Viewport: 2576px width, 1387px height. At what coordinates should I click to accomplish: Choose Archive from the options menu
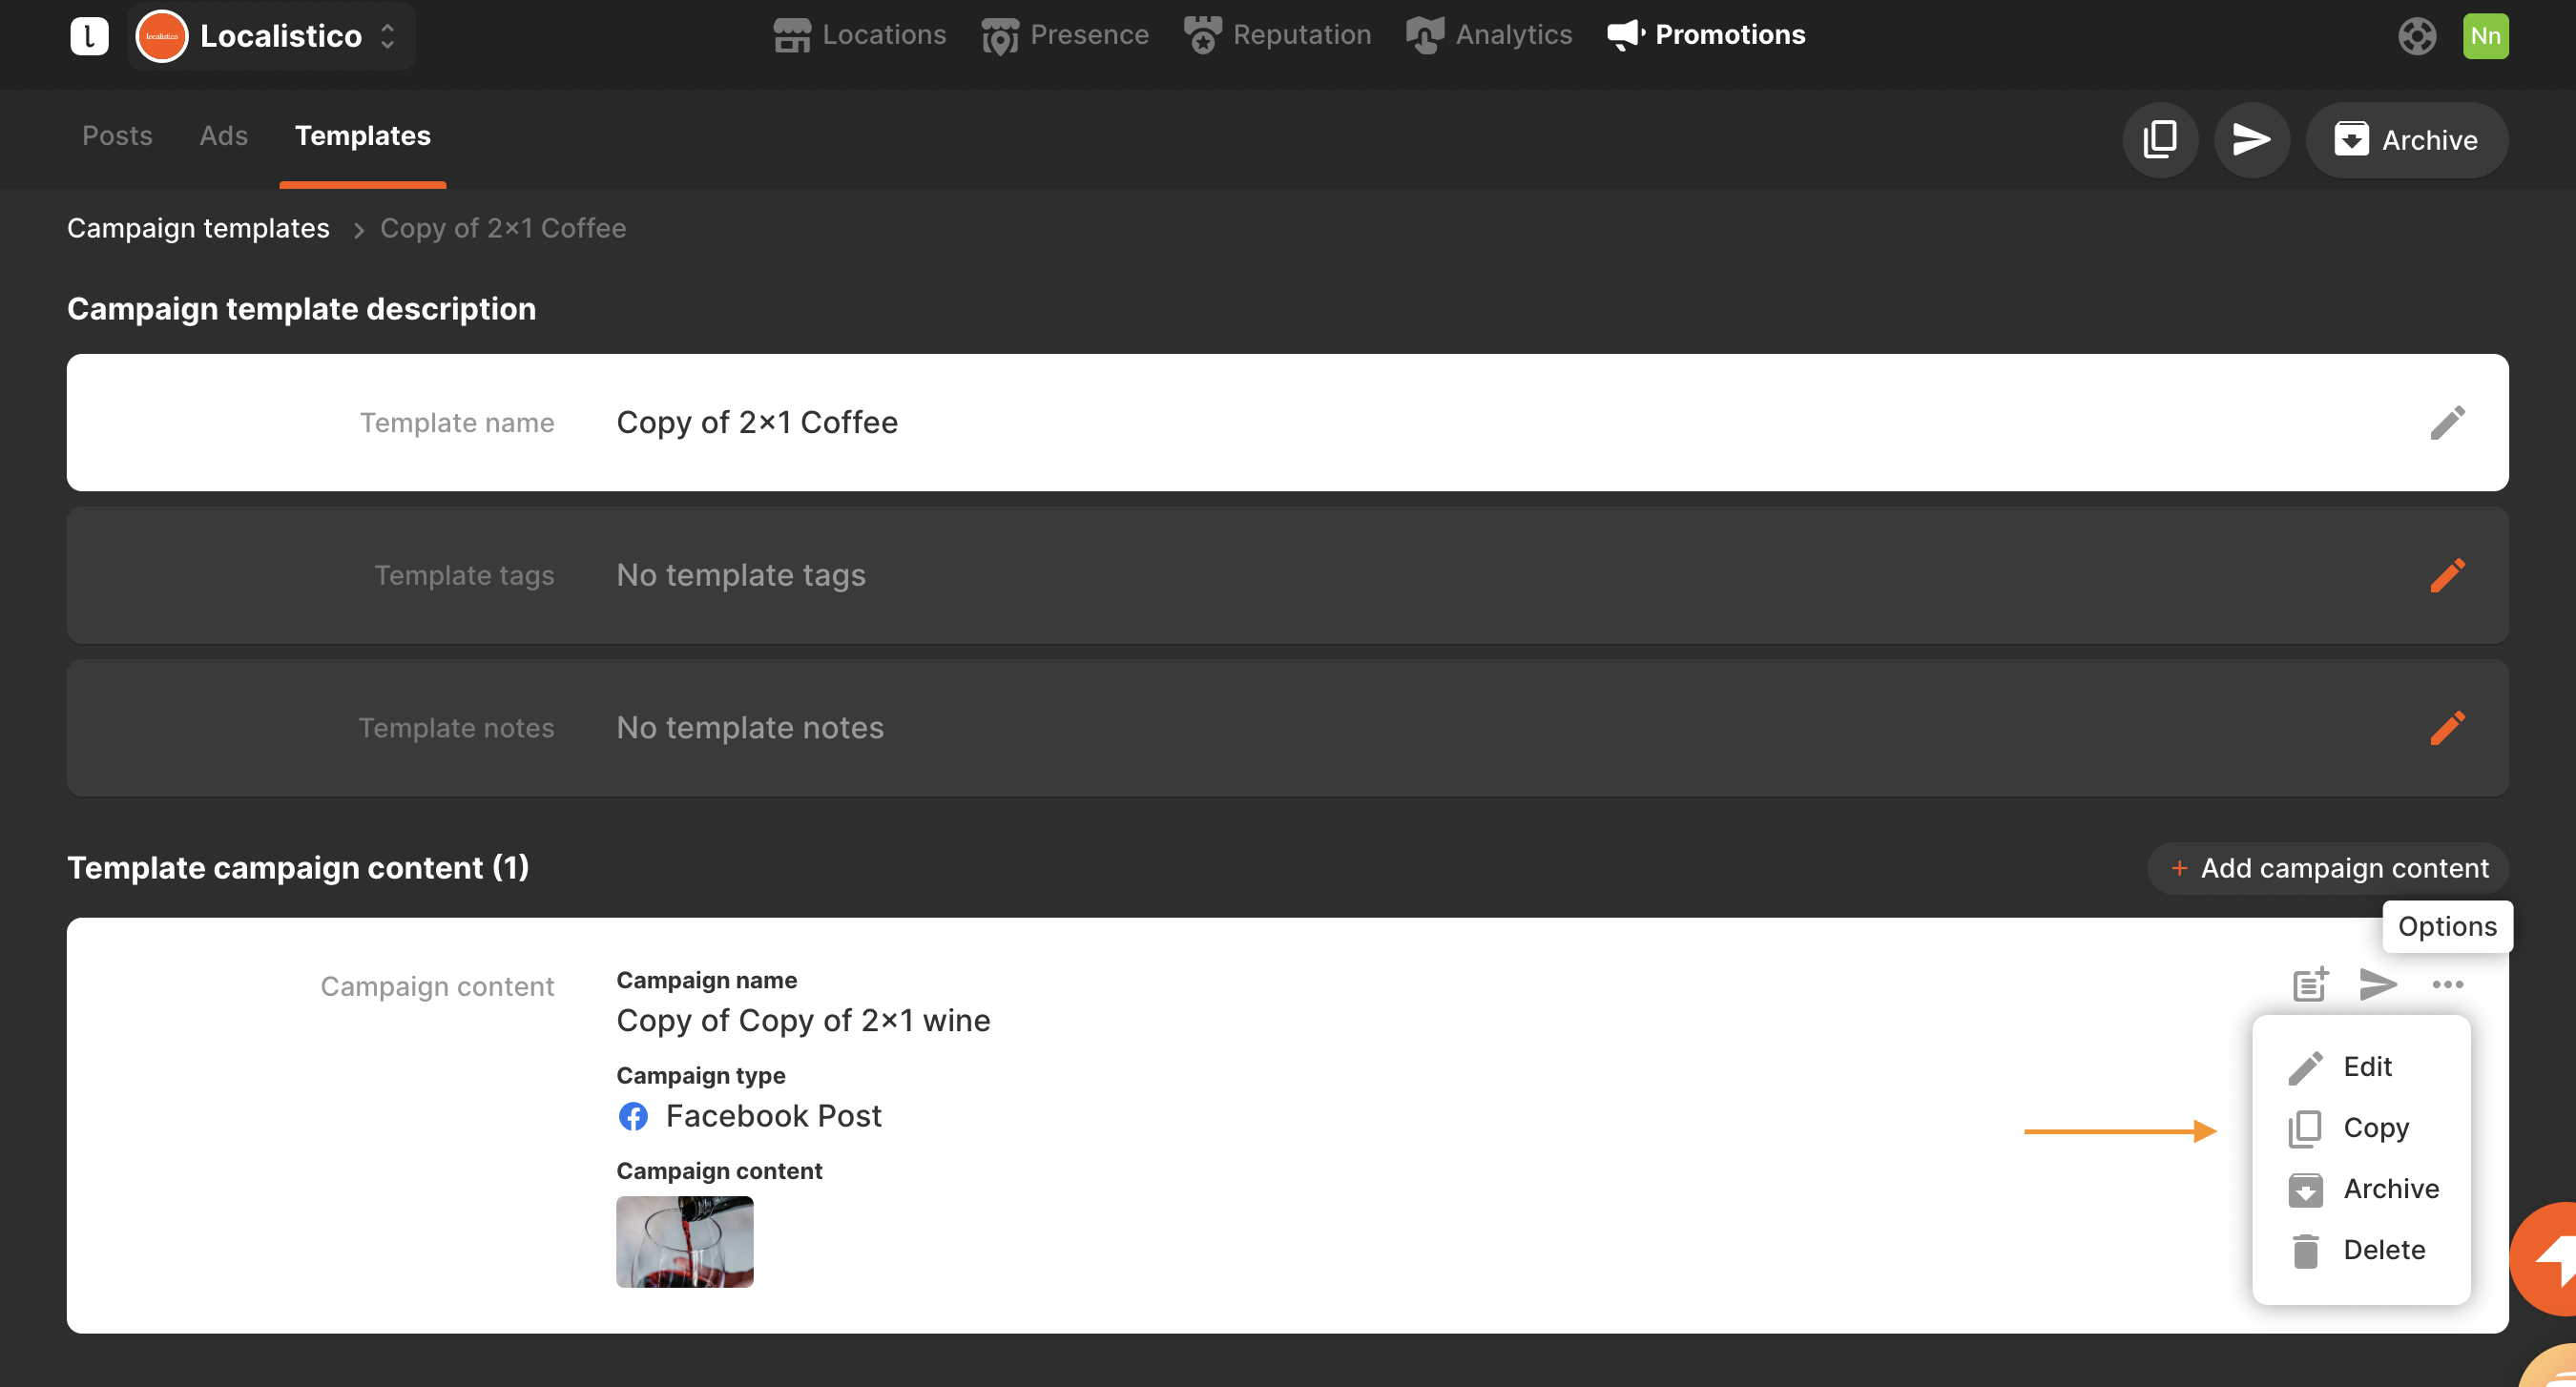2361,1189
